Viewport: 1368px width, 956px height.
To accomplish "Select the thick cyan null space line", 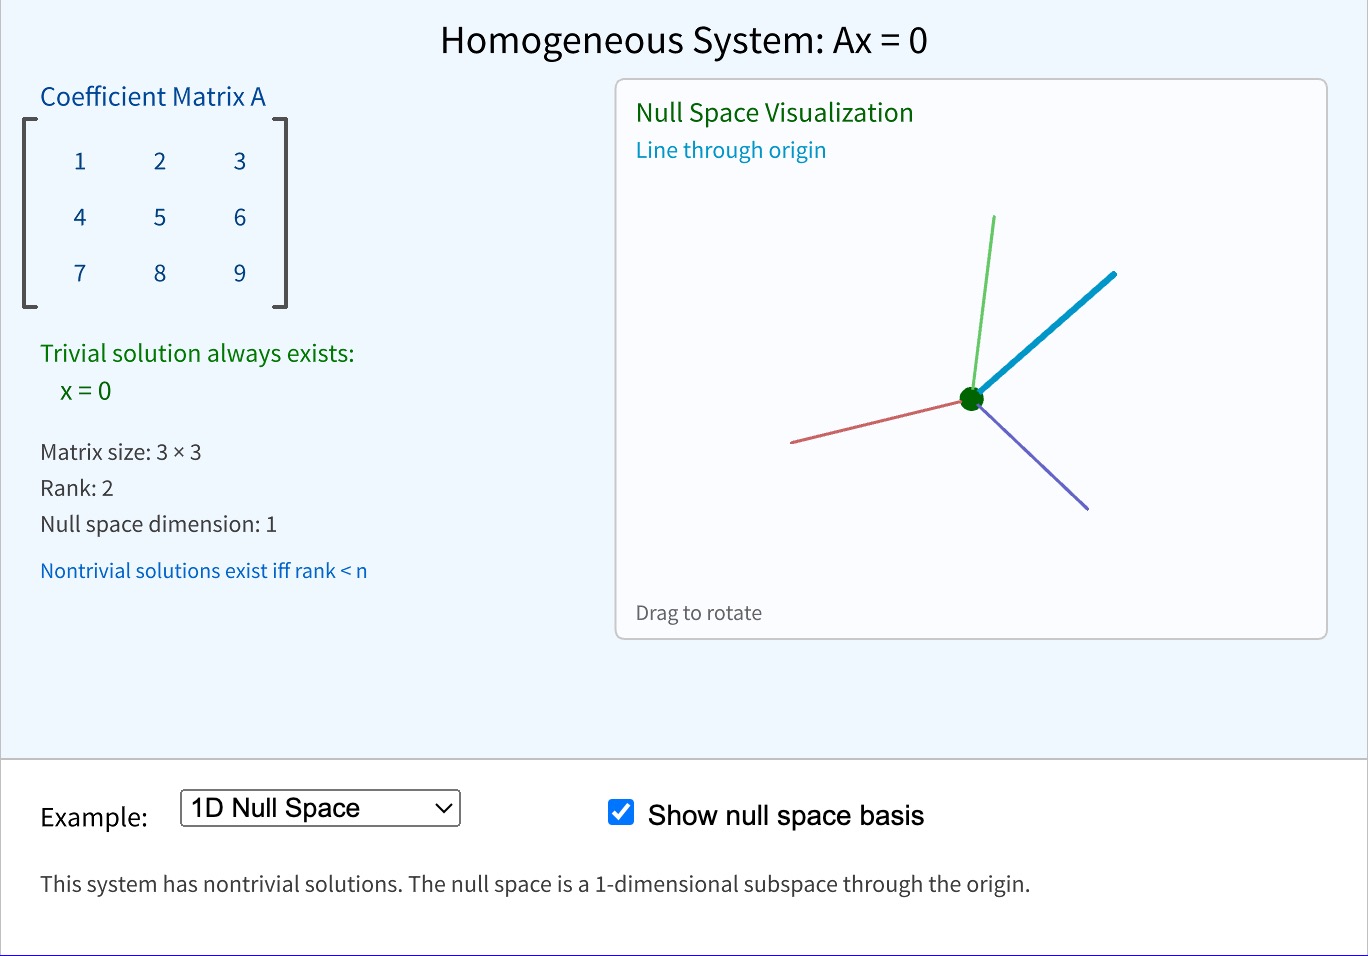I will (x=1045, y=335).
